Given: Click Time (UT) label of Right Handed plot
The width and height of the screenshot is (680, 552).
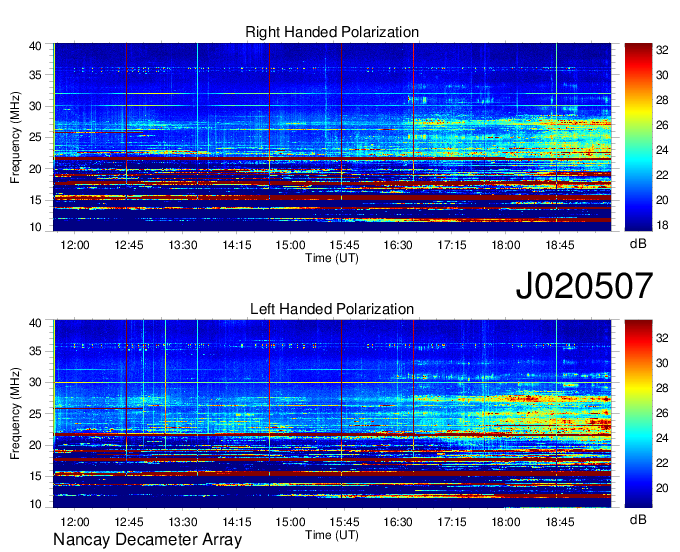Looking at the screenshot, I should (x=332, y=258).
